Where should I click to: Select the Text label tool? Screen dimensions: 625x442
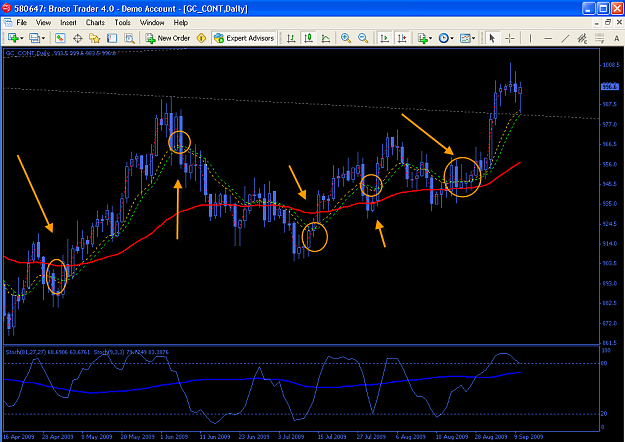(616, 38)
